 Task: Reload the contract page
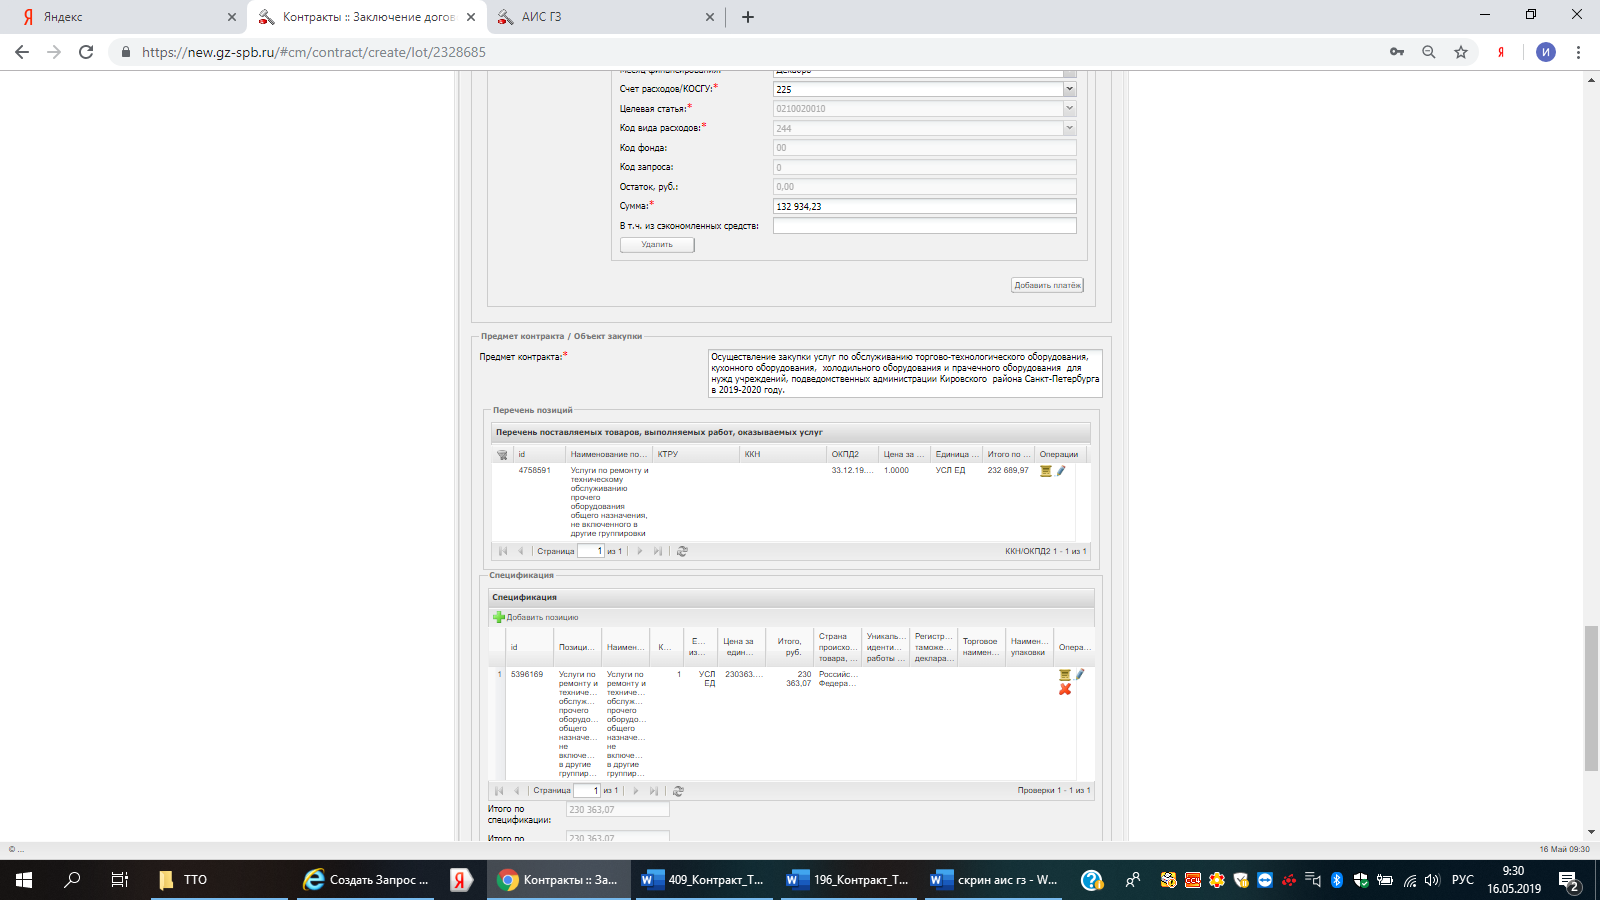point(86,52)
